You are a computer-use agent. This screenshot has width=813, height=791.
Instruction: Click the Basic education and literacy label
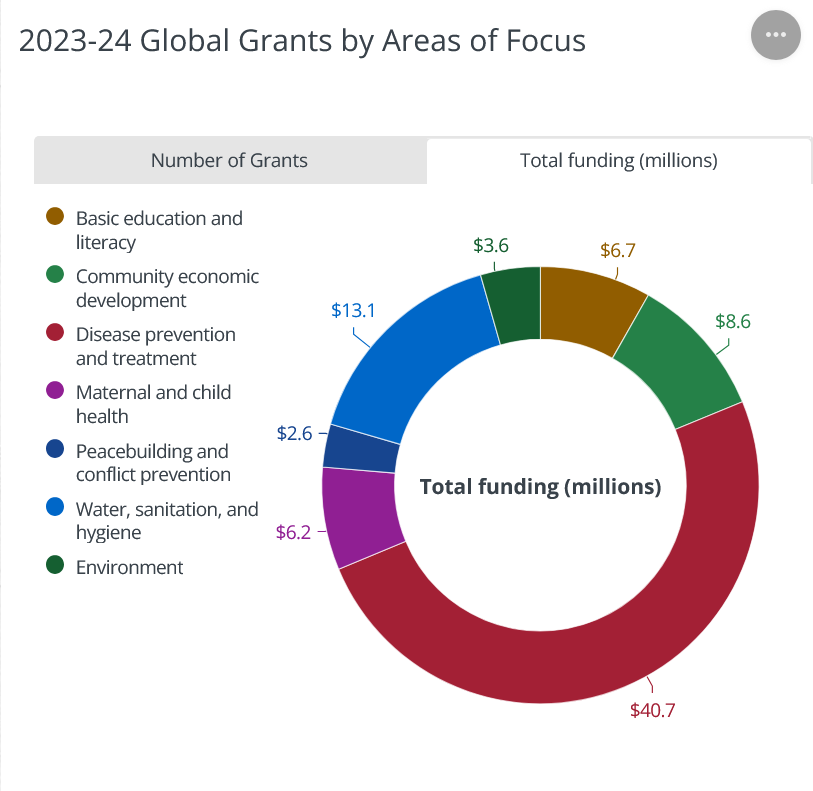[158, 229]
